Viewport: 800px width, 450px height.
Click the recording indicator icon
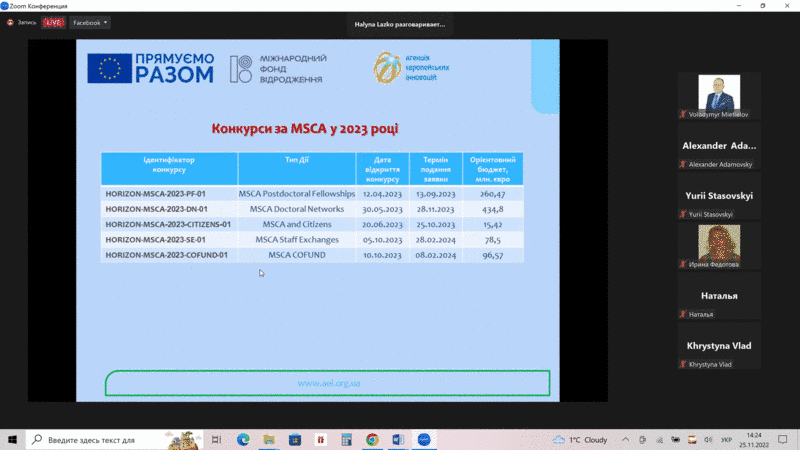point(11,22)
